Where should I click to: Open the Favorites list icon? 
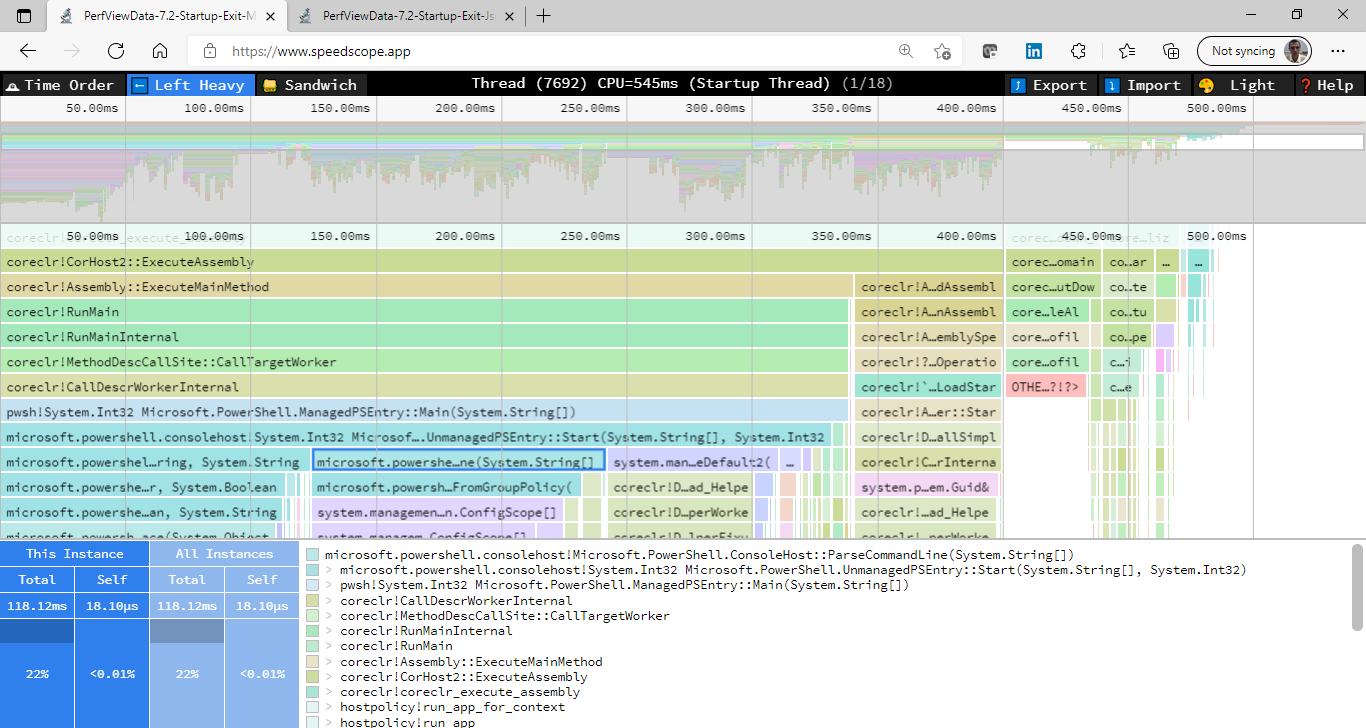[x=1127, y=51]
